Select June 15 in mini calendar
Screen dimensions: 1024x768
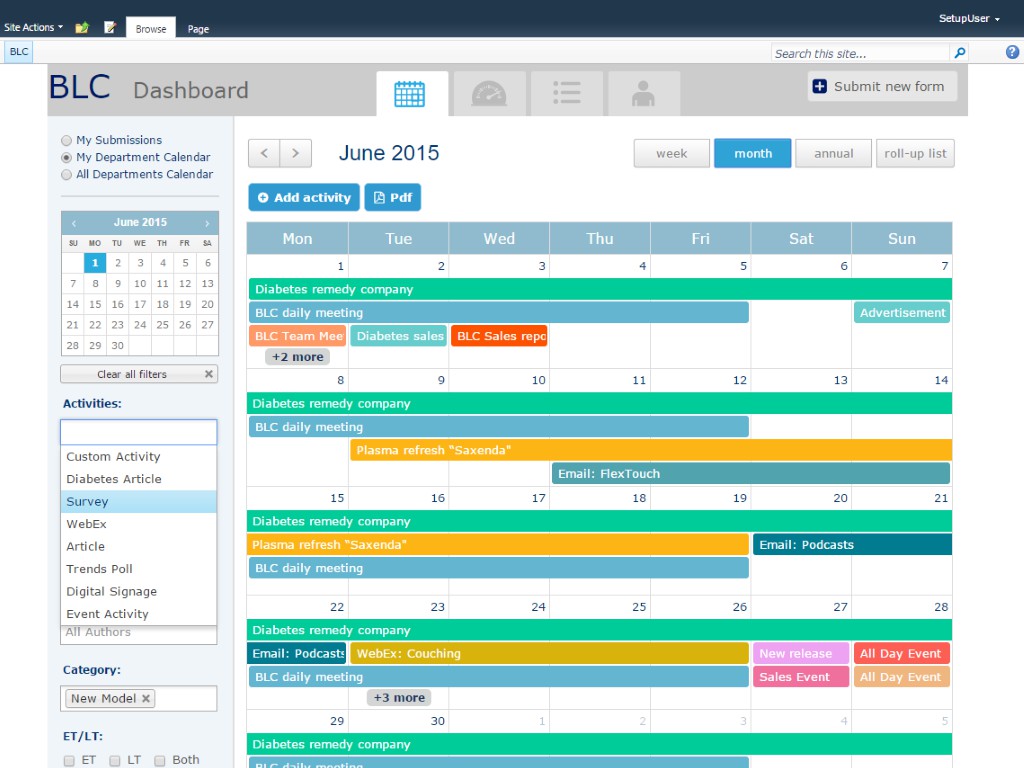coord(95,304)
